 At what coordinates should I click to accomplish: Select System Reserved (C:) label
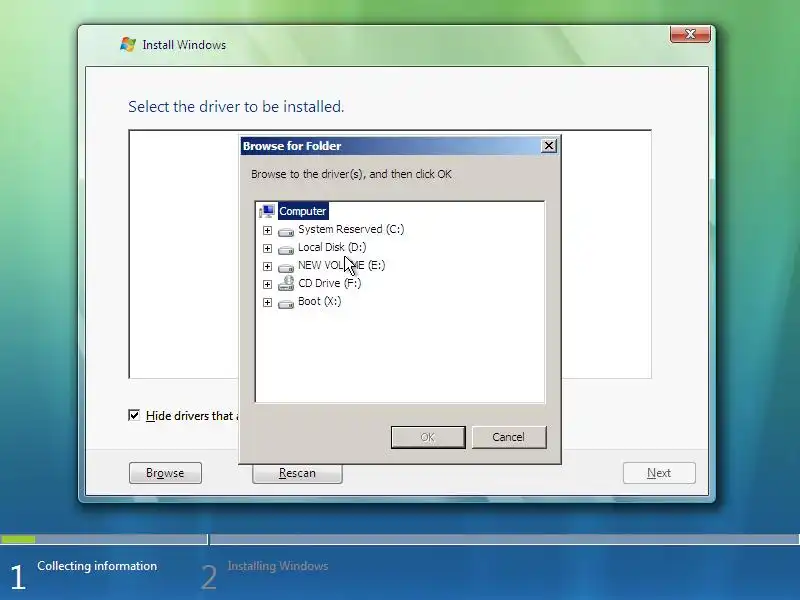[x=351, y=229]
